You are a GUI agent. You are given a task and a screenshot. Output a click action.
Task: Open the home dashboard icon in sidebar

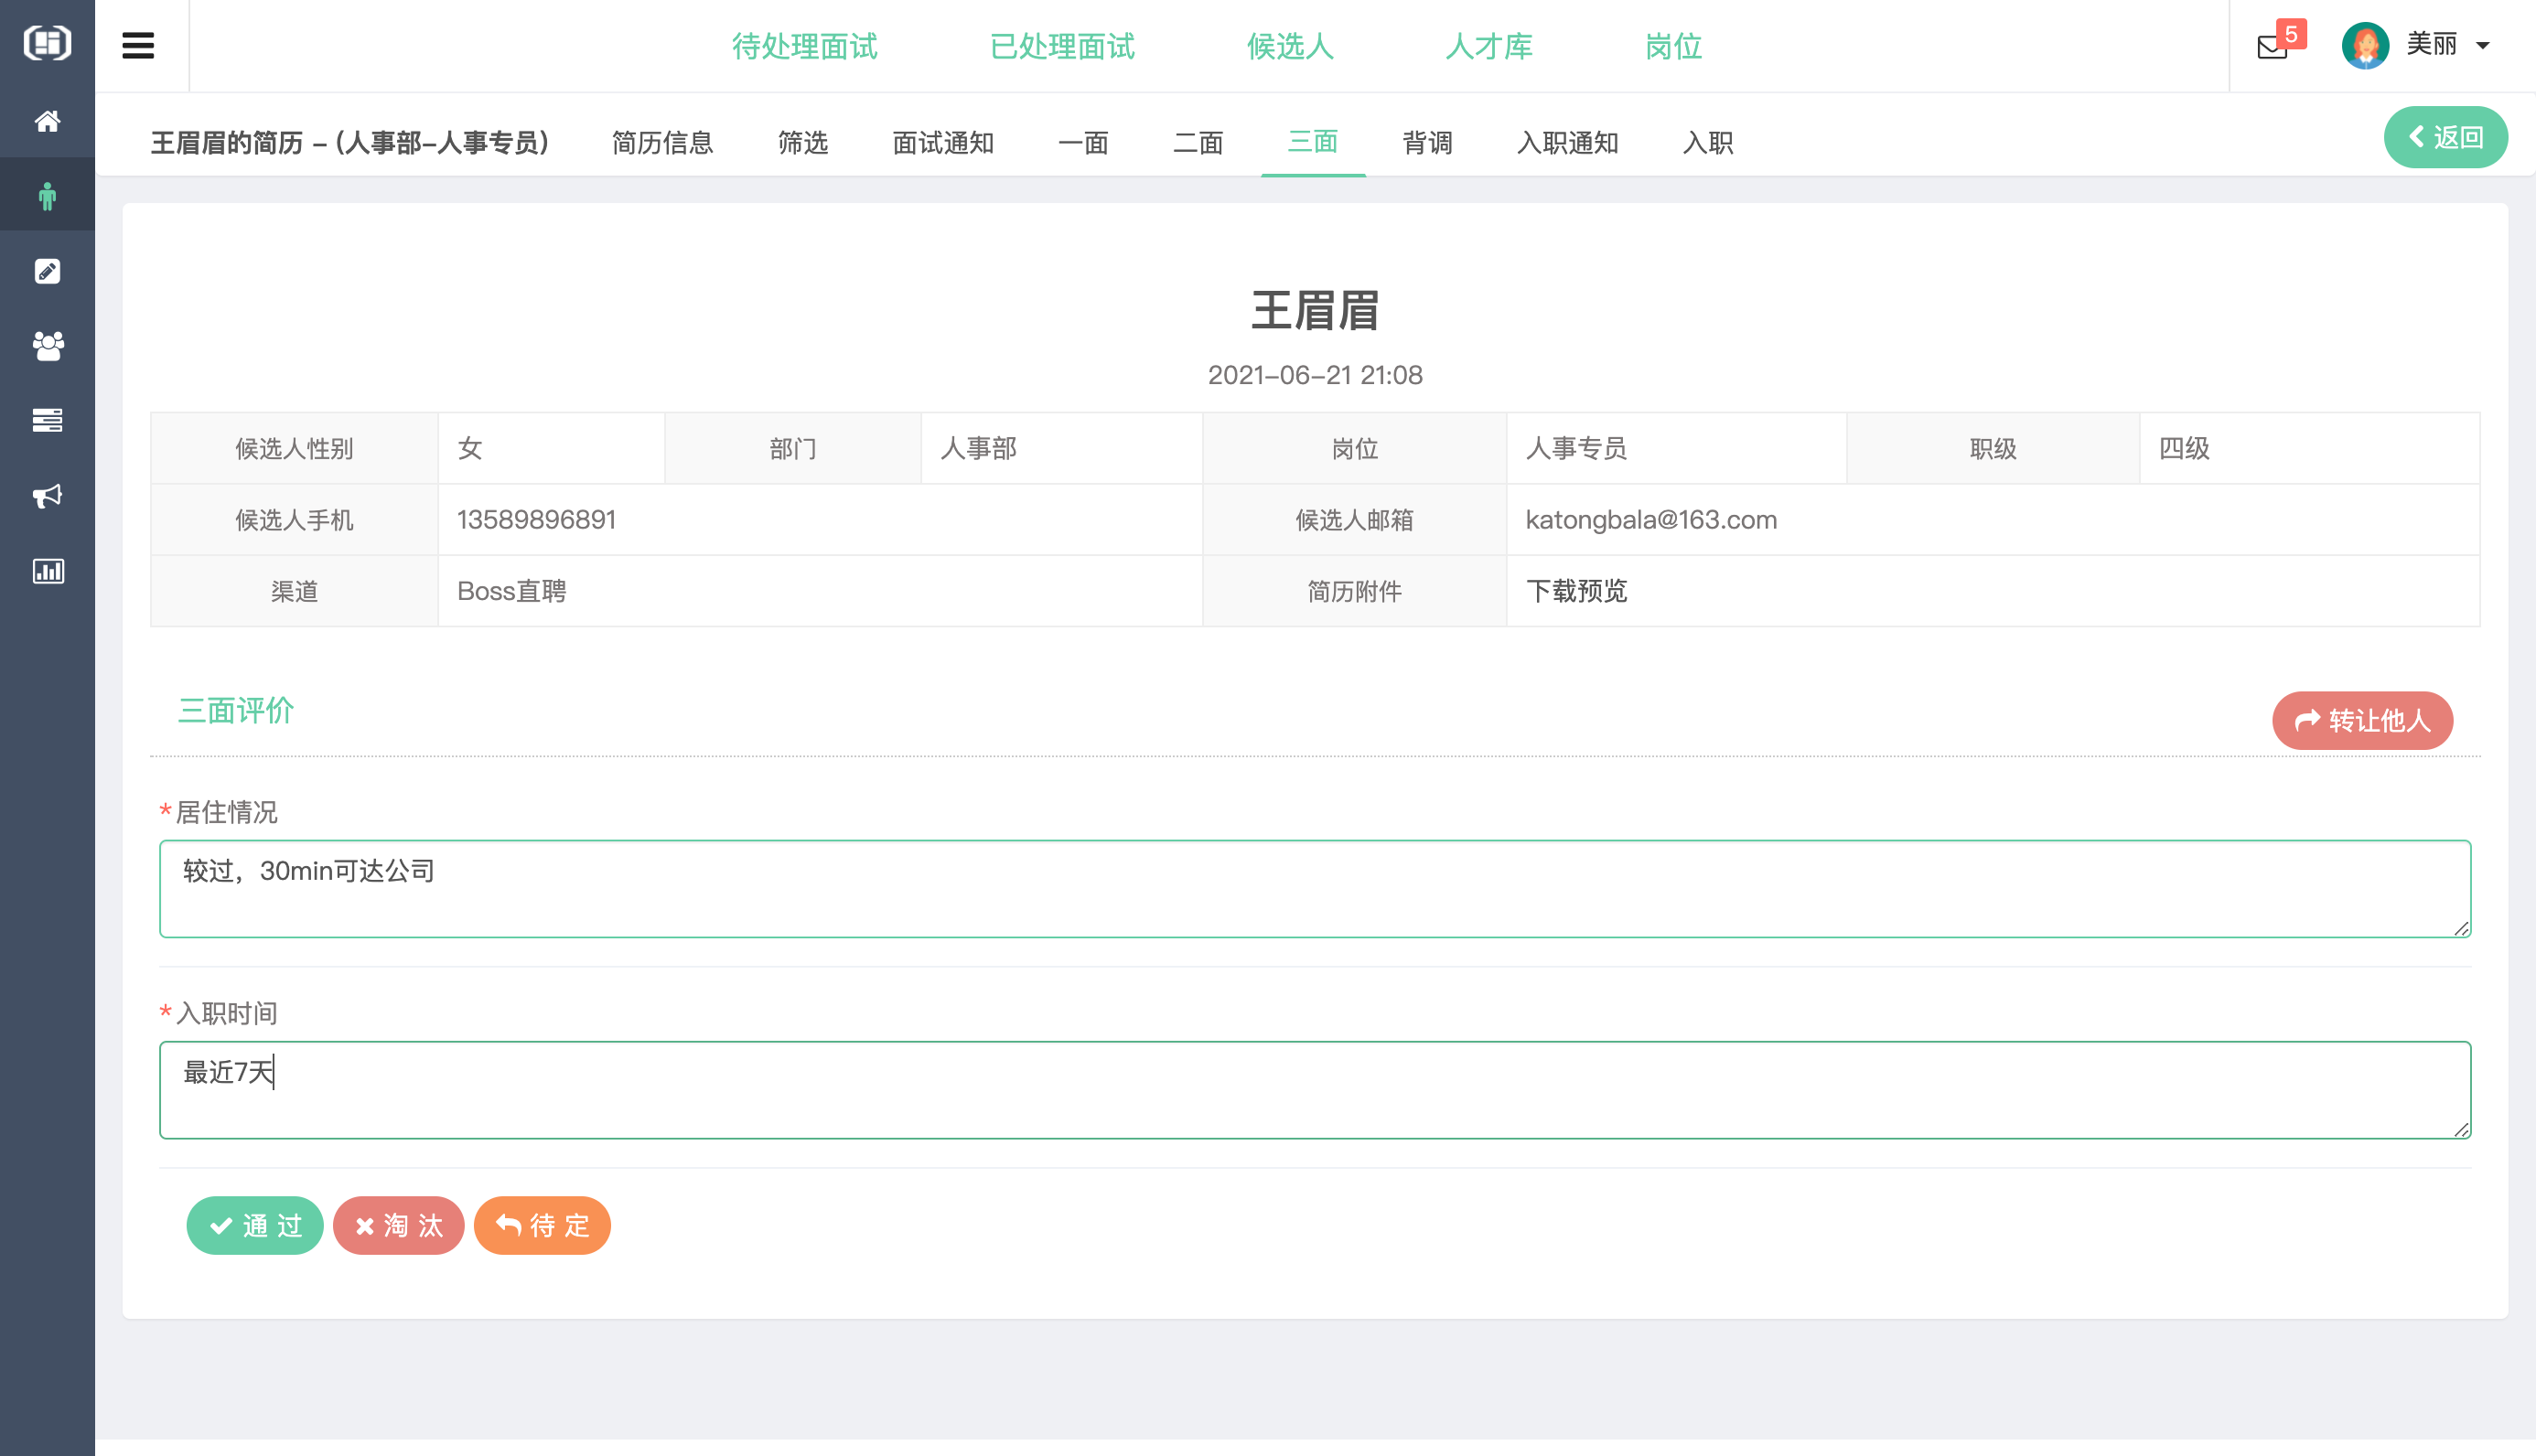point(47,121)
